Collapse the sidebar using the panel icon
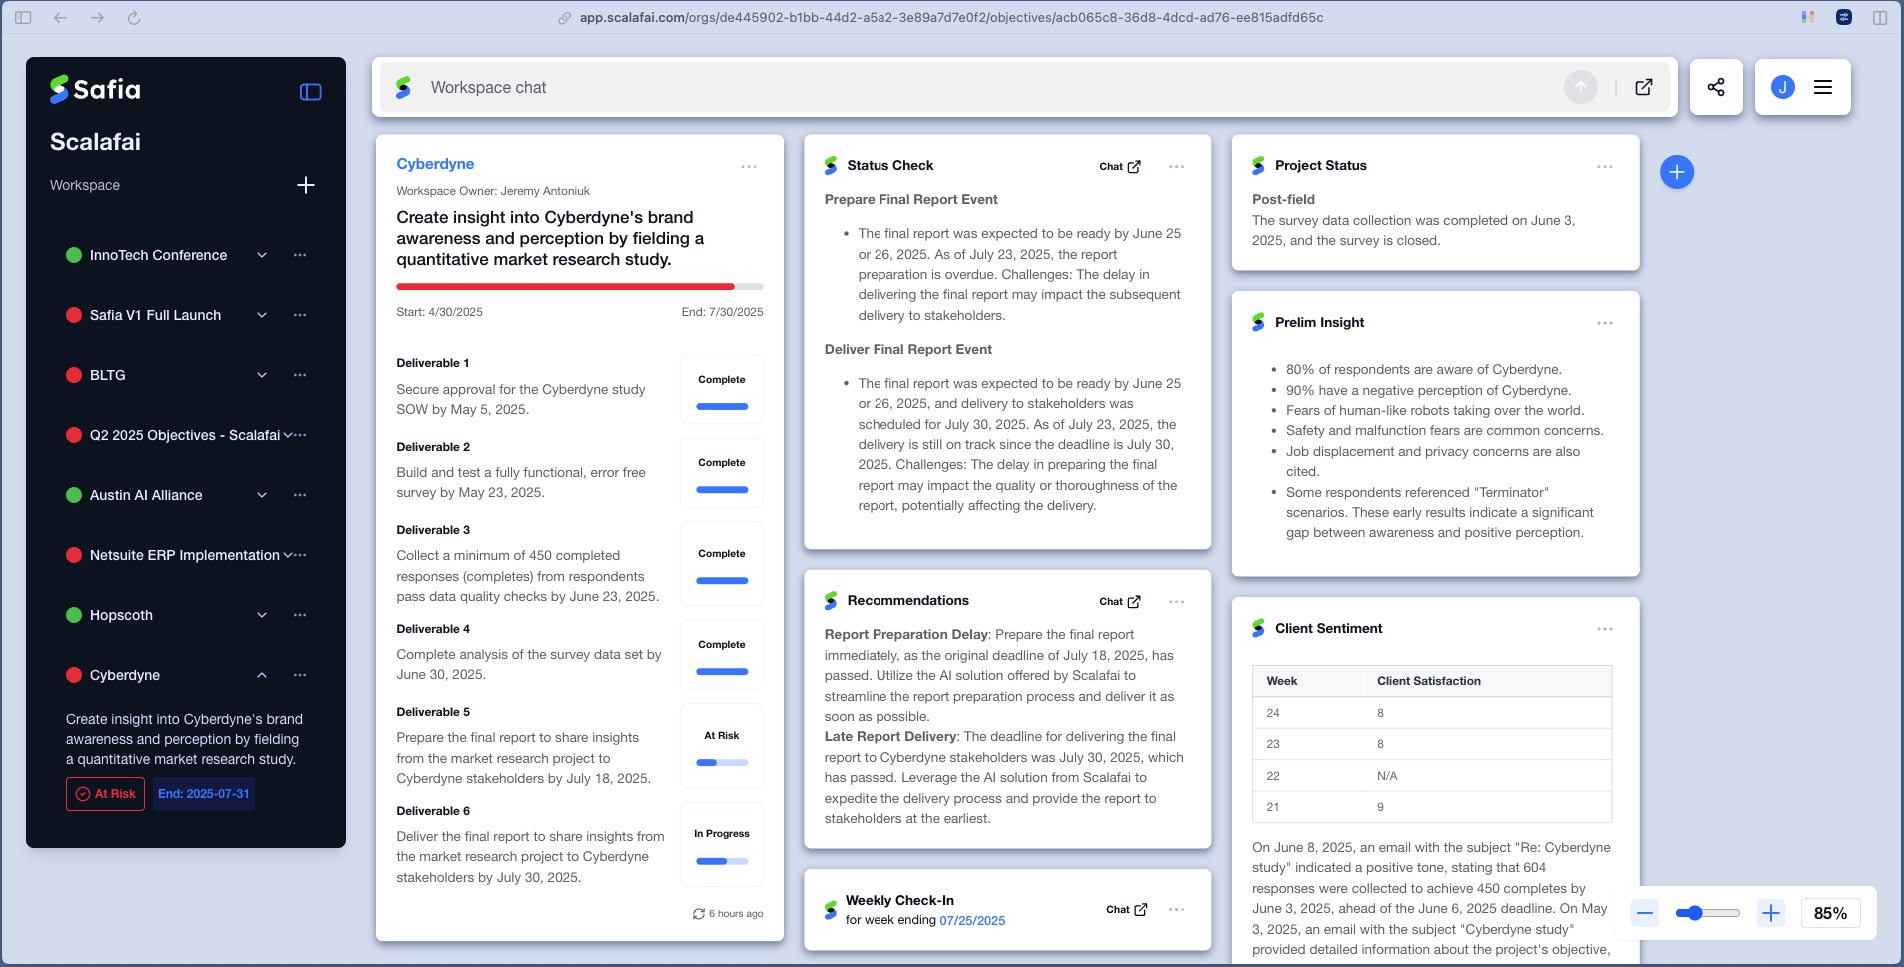This screenshot has width=1904, height=967. coord(311,92)
